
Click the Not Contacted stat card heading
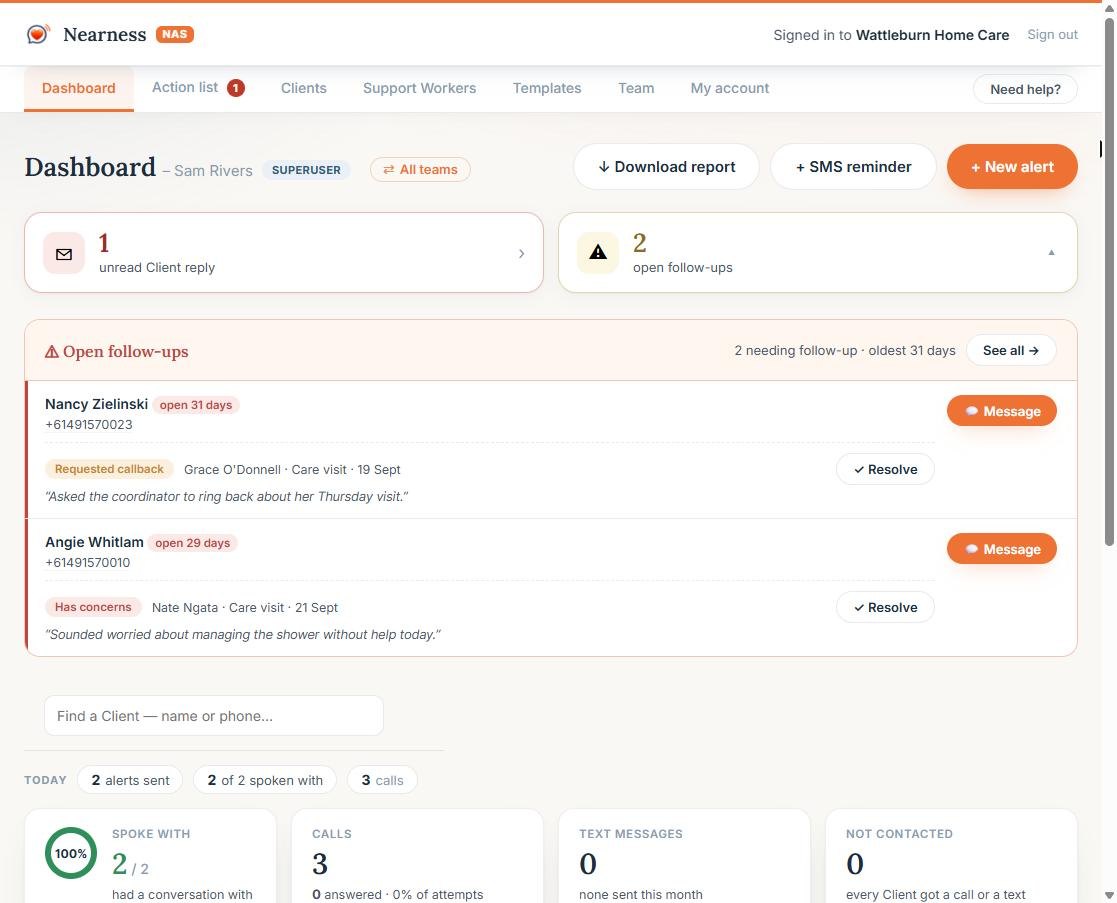pyautogui.click(x=899, y=834)
